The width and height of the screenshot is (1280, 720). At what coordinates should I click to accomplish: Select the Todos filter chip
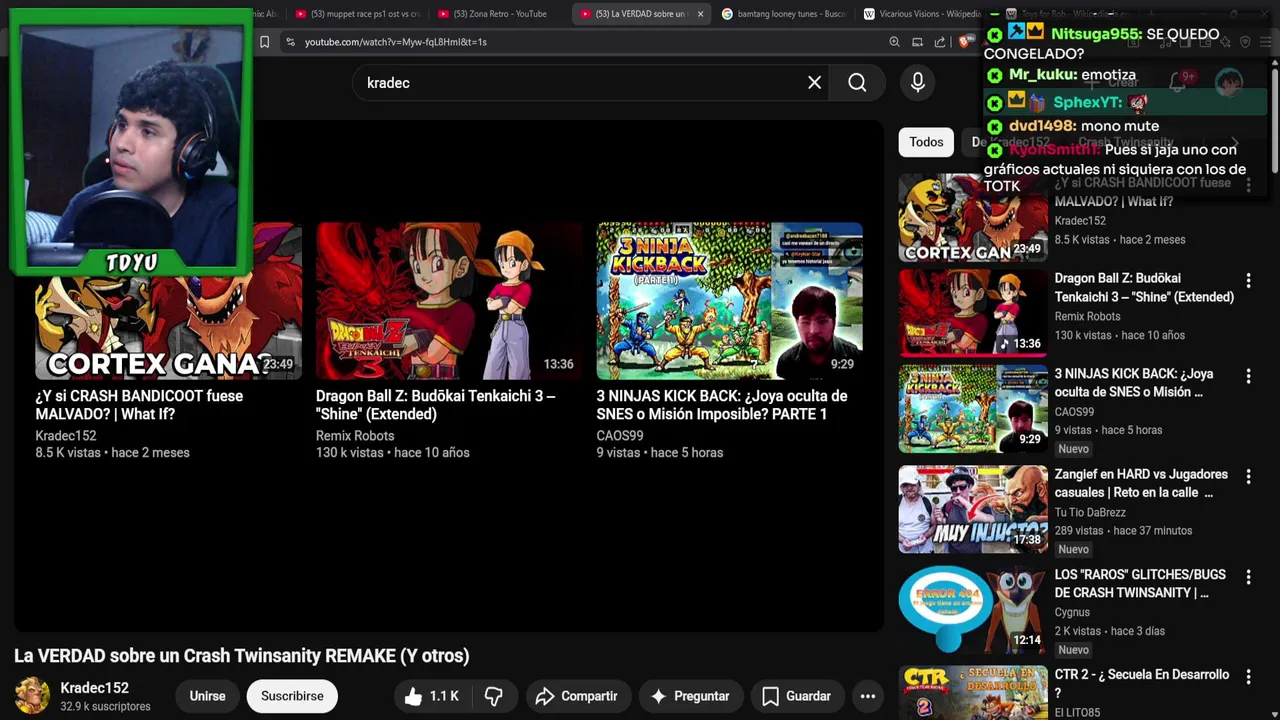[926, 142]
